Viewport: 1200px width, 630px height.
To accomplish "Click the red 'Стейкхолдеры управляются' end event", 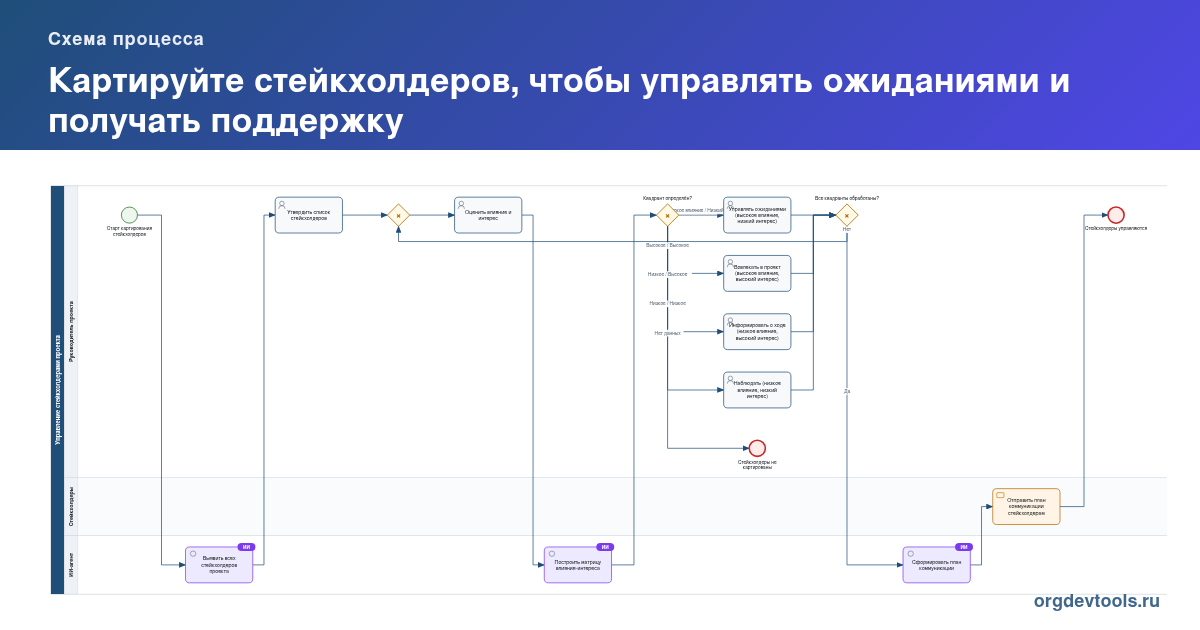I will pos(1116,215).
